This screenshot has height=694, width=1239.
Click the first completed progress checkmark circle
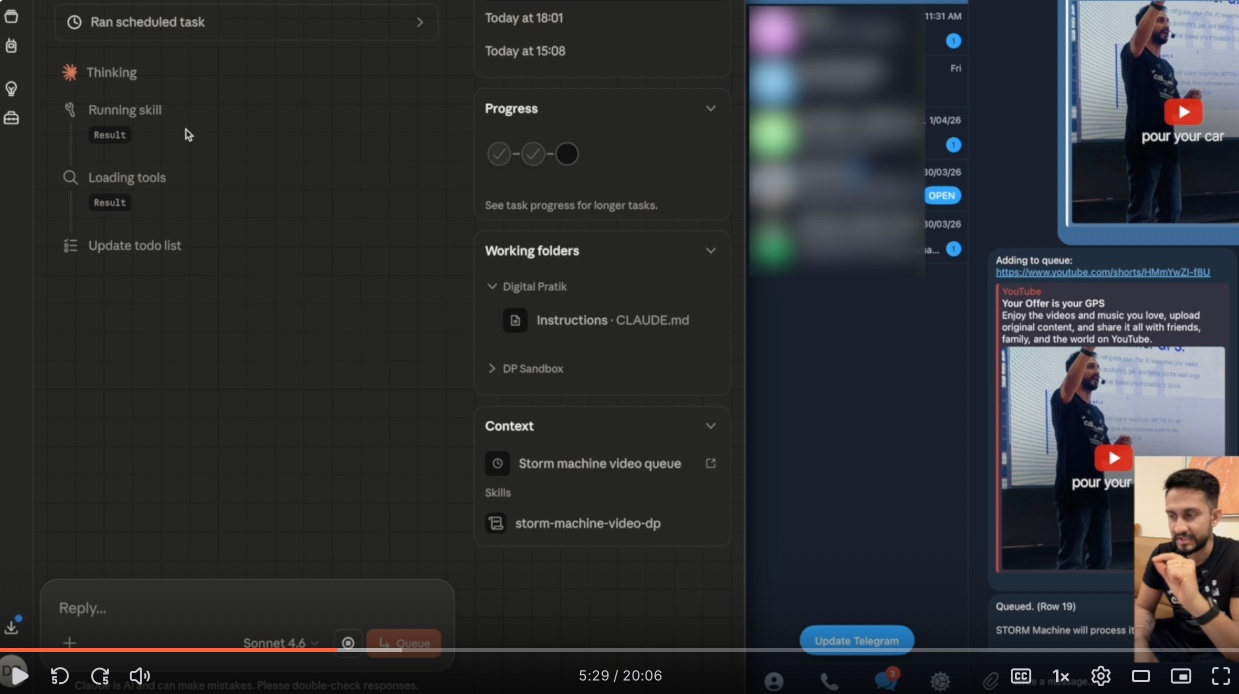point(499,154)
